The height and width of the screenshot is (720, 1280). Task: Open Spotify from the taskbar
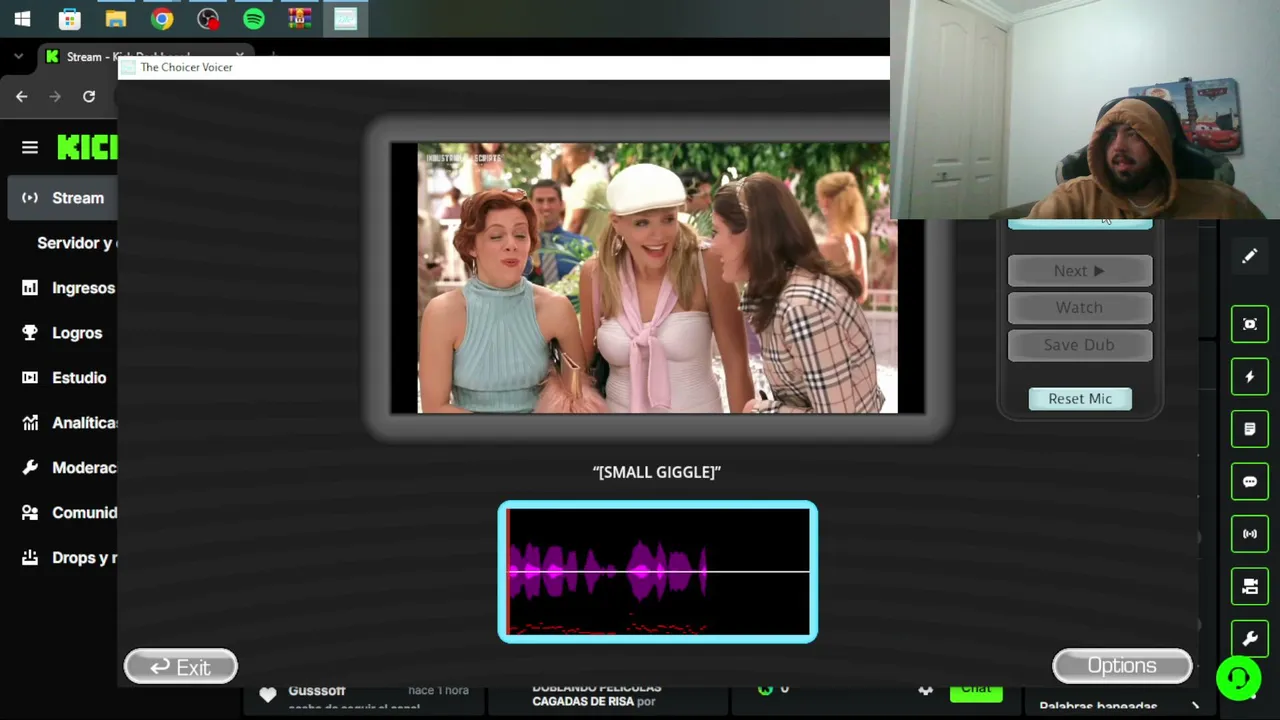point(253,19)
